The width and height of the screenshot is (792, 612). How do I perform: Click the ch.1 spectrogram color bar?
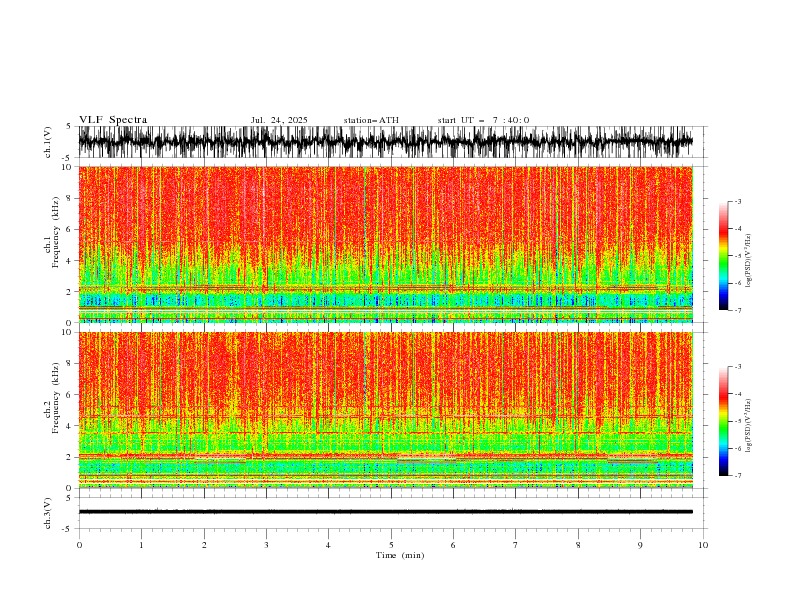(x=723, y=256)
